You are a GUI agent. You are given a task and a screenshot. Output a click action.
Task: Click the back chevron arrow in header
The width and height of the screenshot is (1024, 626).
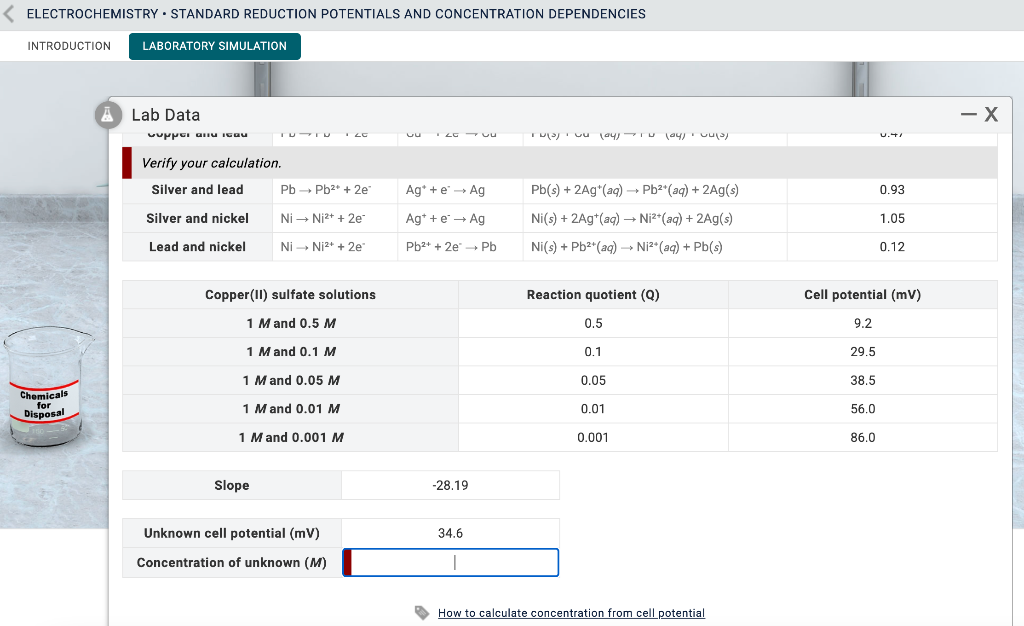click(x=8, y=14)
